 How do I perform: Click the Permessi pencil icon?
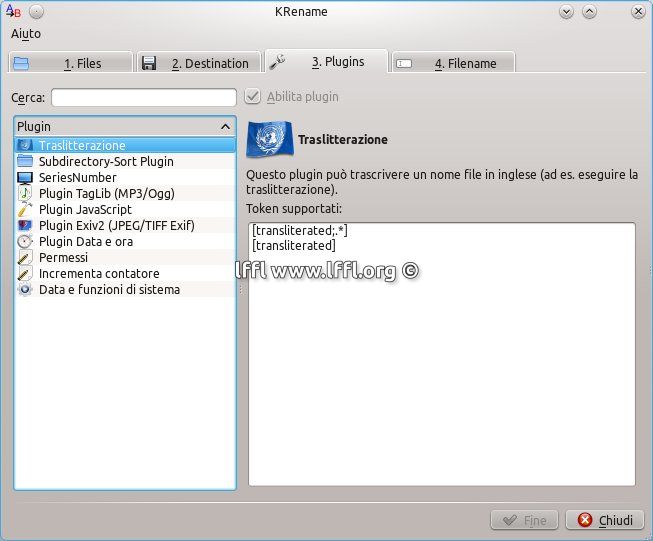point(25,257)
